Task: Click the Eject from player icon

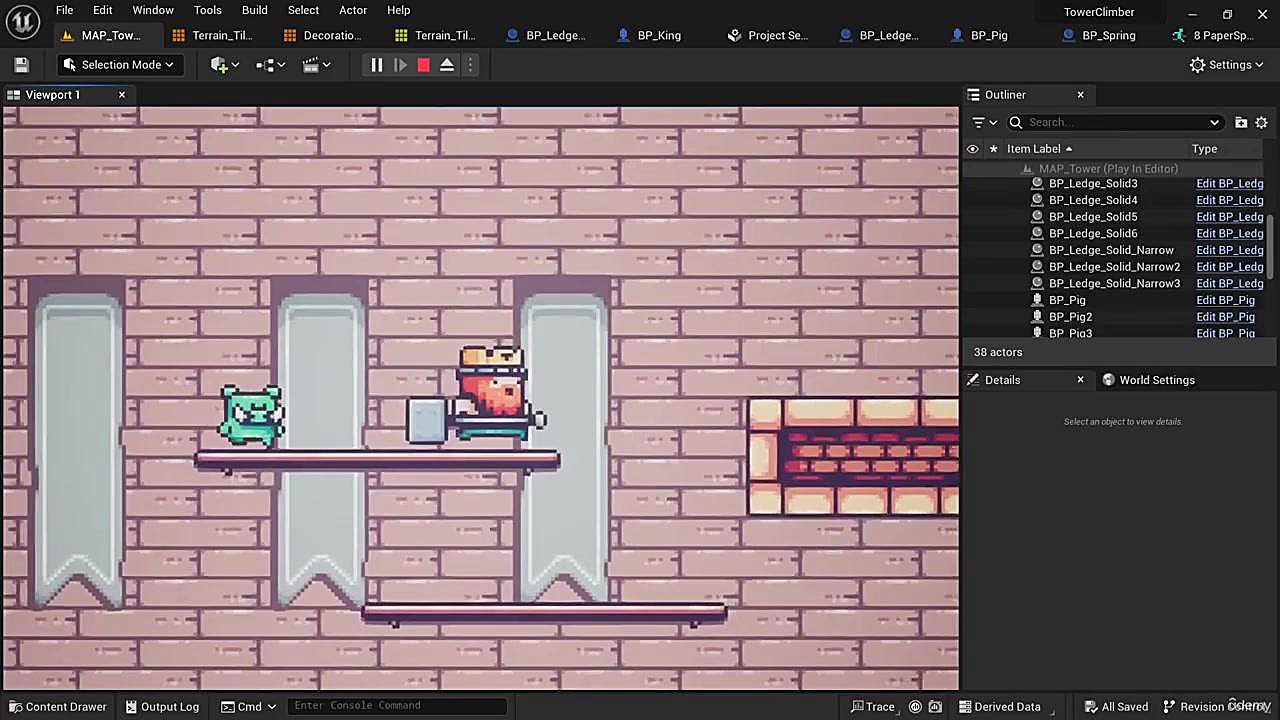Action: click(x=447, y=65)
